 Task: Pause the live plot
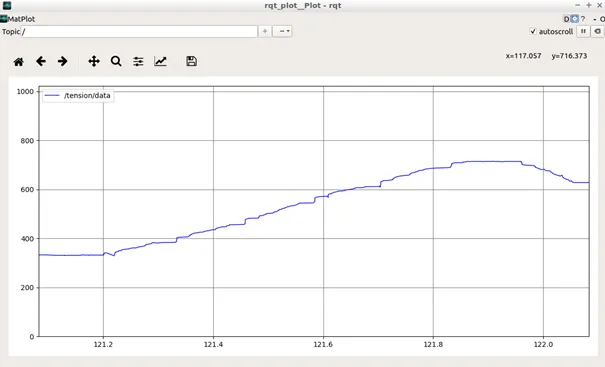point(583,31)
